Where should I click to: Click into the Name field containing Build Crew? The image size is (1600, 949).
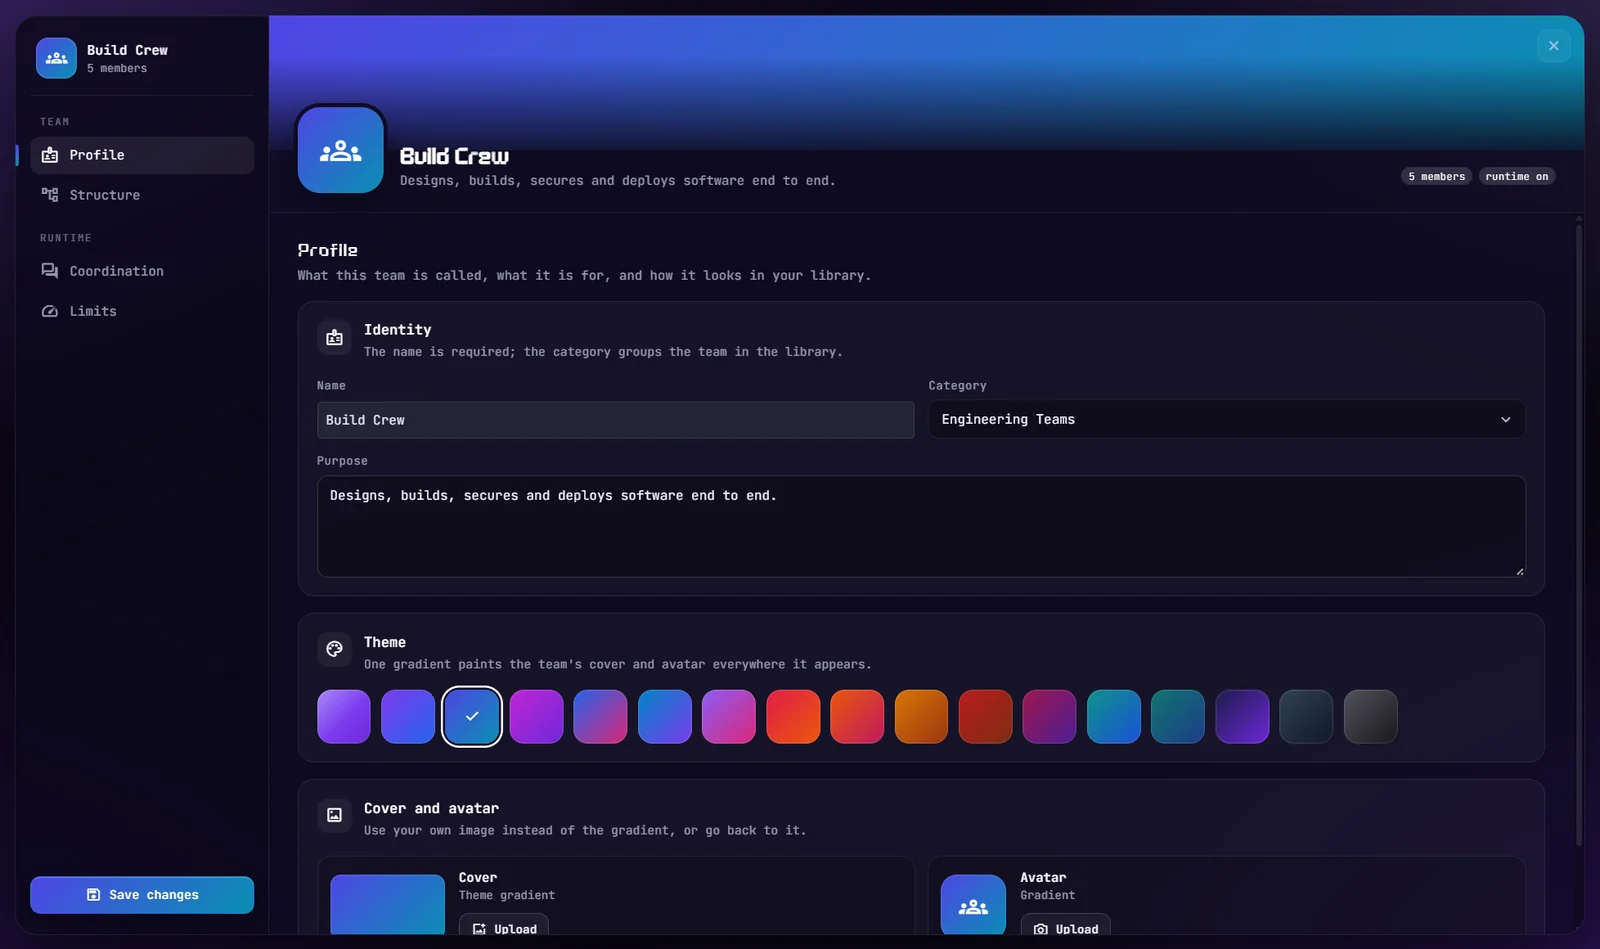pos(615,420)
